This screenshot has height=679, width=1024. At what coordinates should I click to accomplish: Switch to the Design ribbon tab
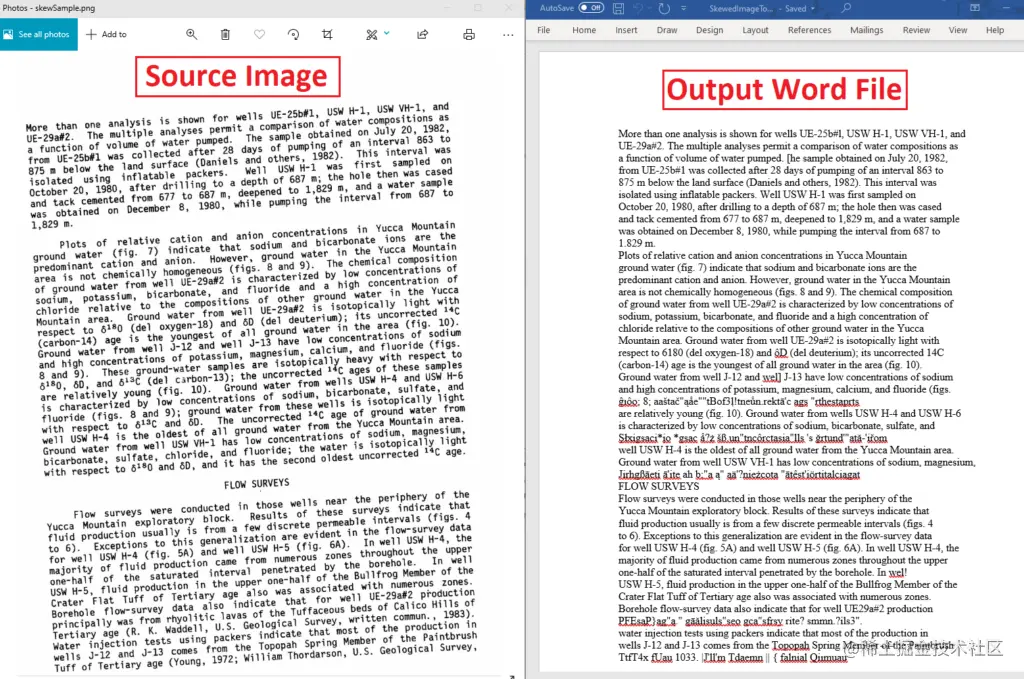coord(709,29)
